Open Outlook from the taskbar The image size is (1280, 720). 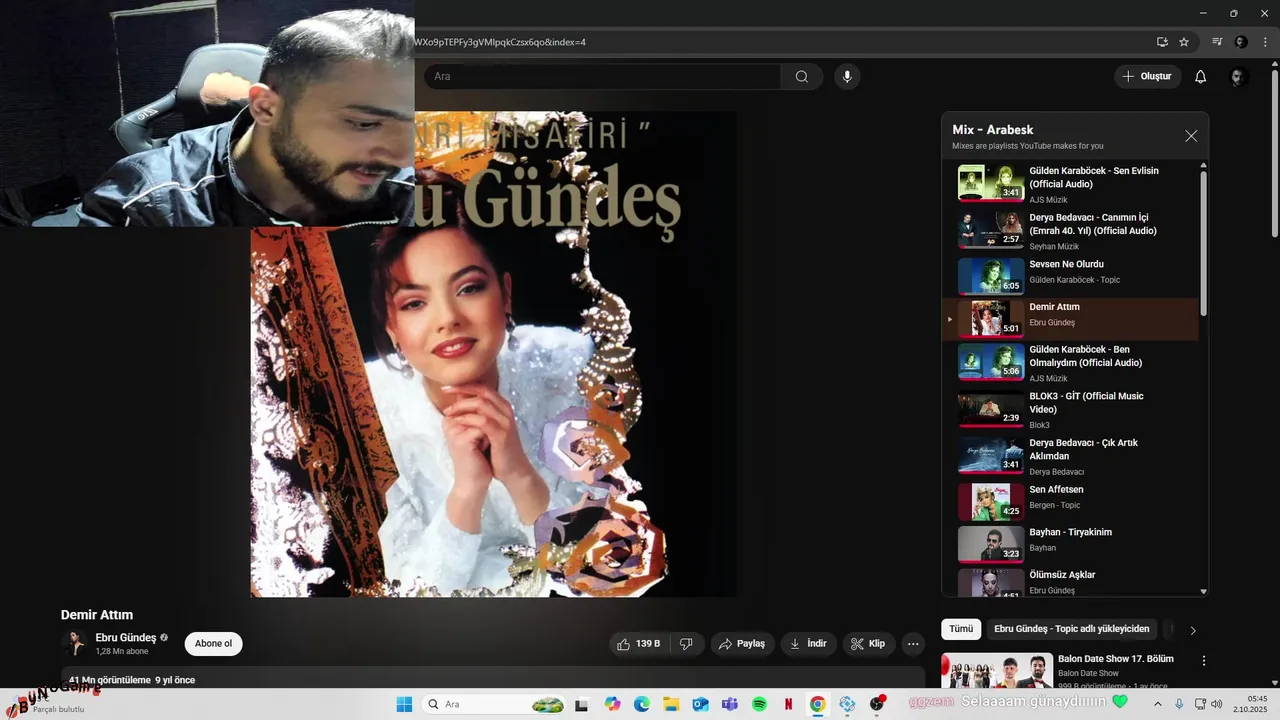[x=700, y=704]
